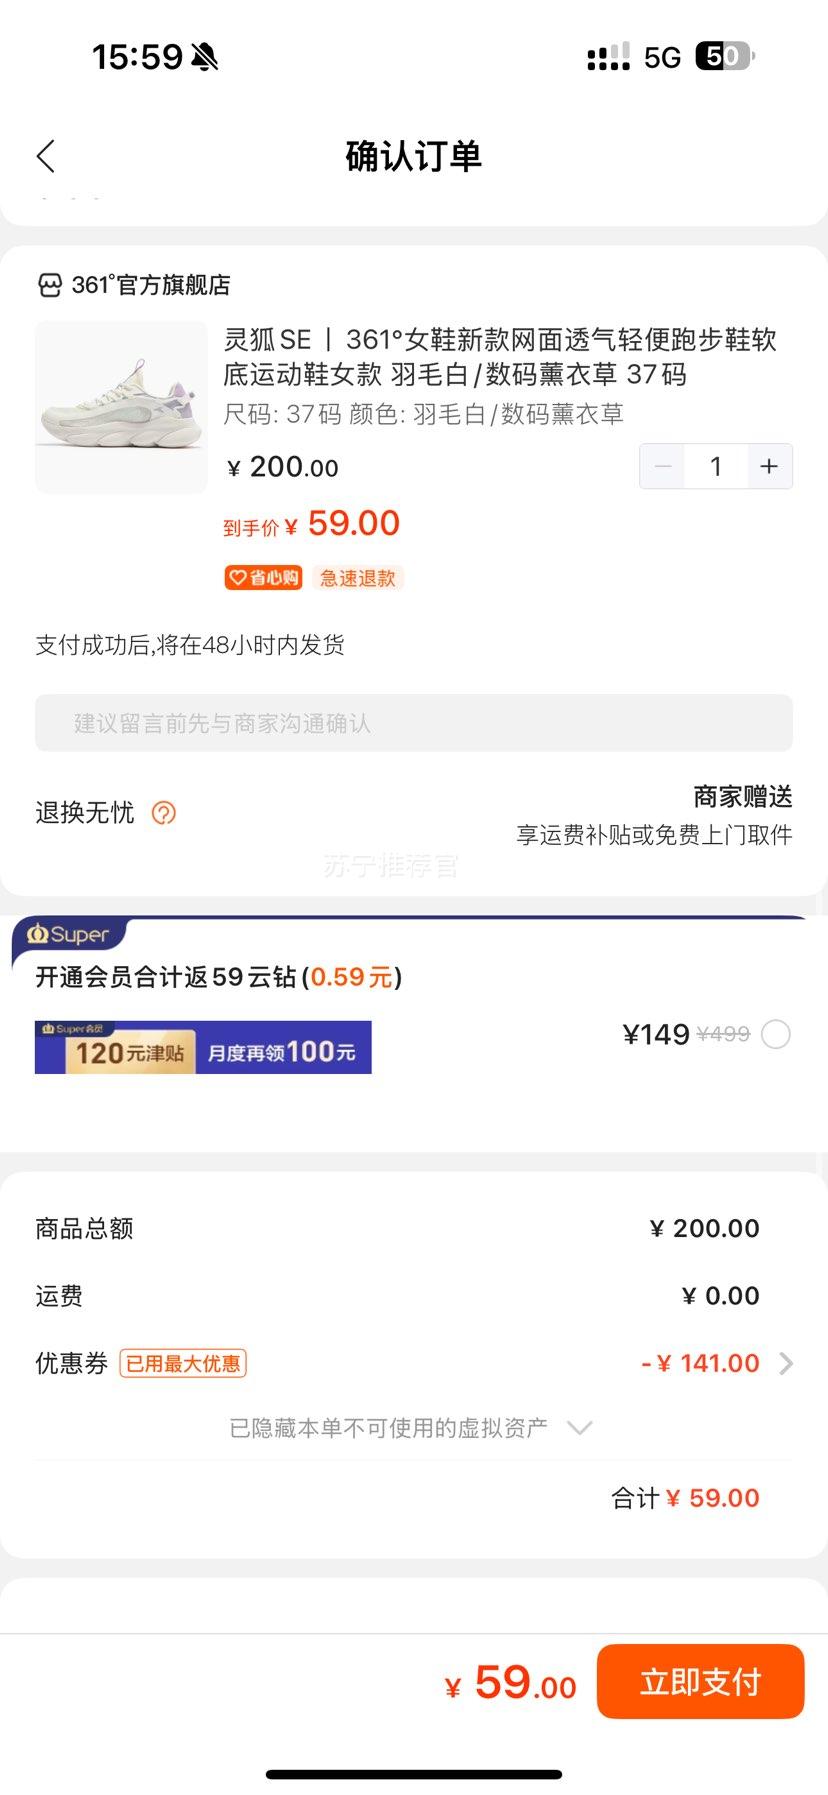Screen dimensions: 828x1795
Task: Select the ¥149 Super membership radio button
Action: click(776, 1034)
